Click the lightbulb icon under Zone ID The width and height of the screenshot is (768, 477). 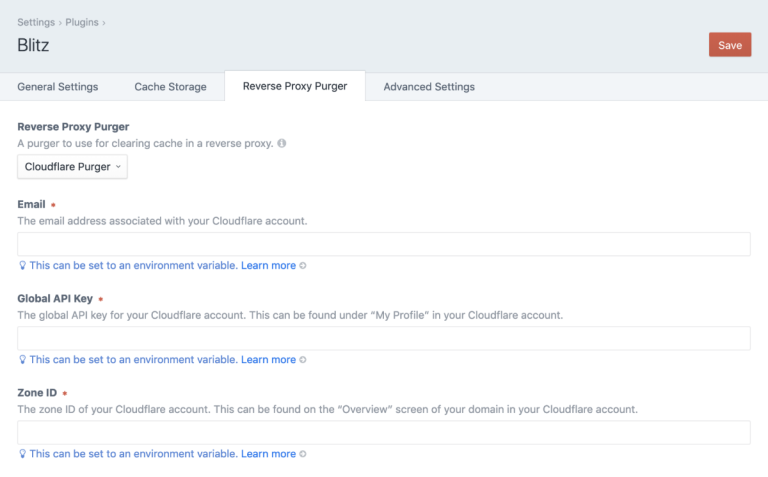[22, 454]
